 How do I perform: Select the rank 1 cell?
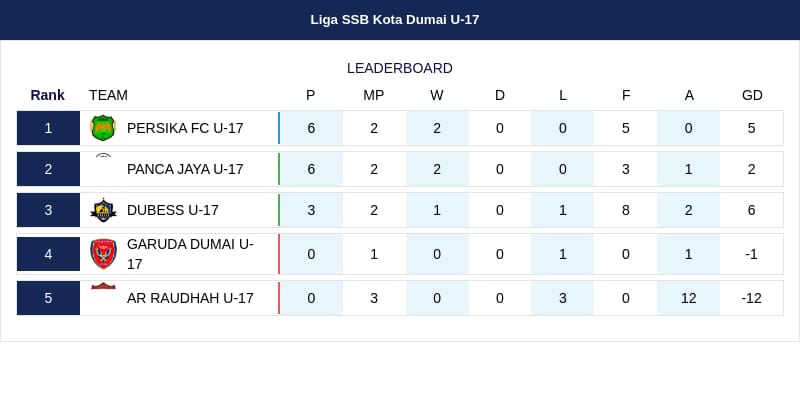(x=48, y=128)
